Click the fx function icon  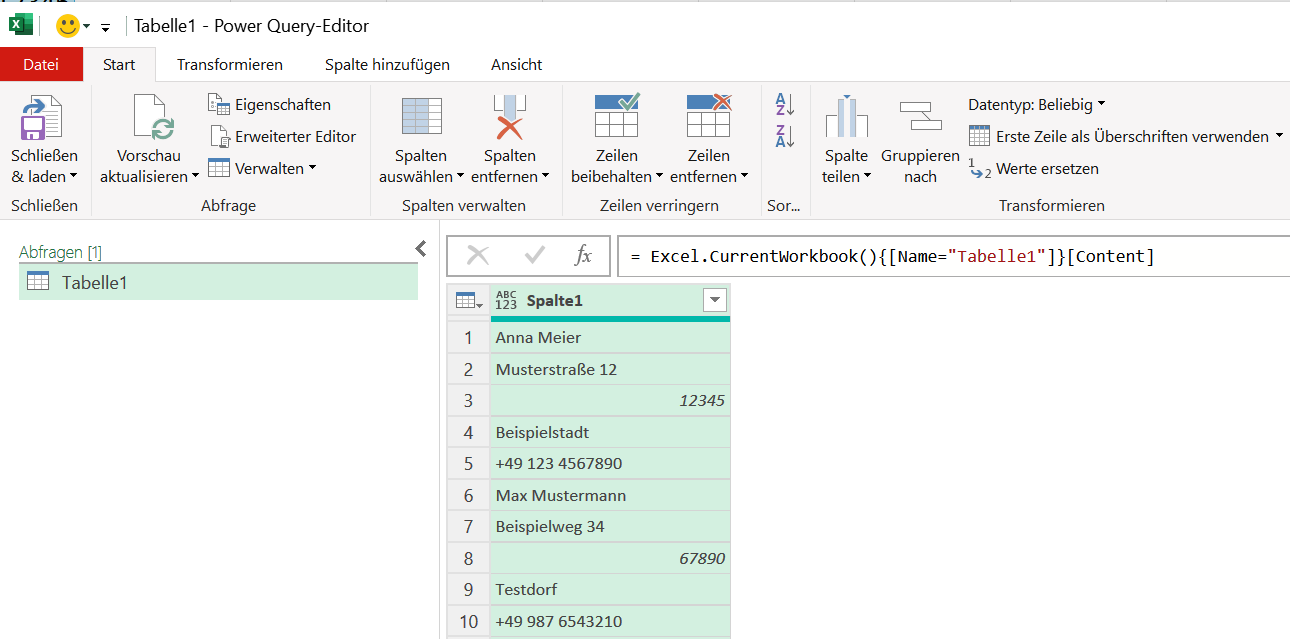[x=583, y=256]
